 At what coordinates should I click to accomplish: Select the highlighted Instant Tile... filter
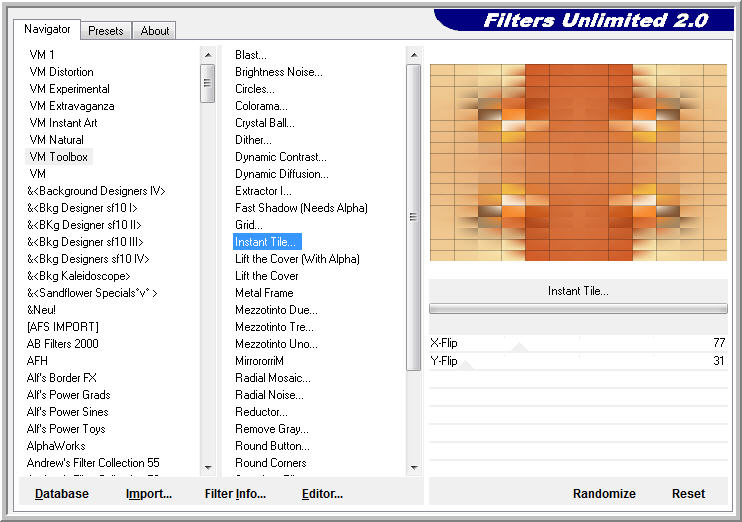click(267, 242)
